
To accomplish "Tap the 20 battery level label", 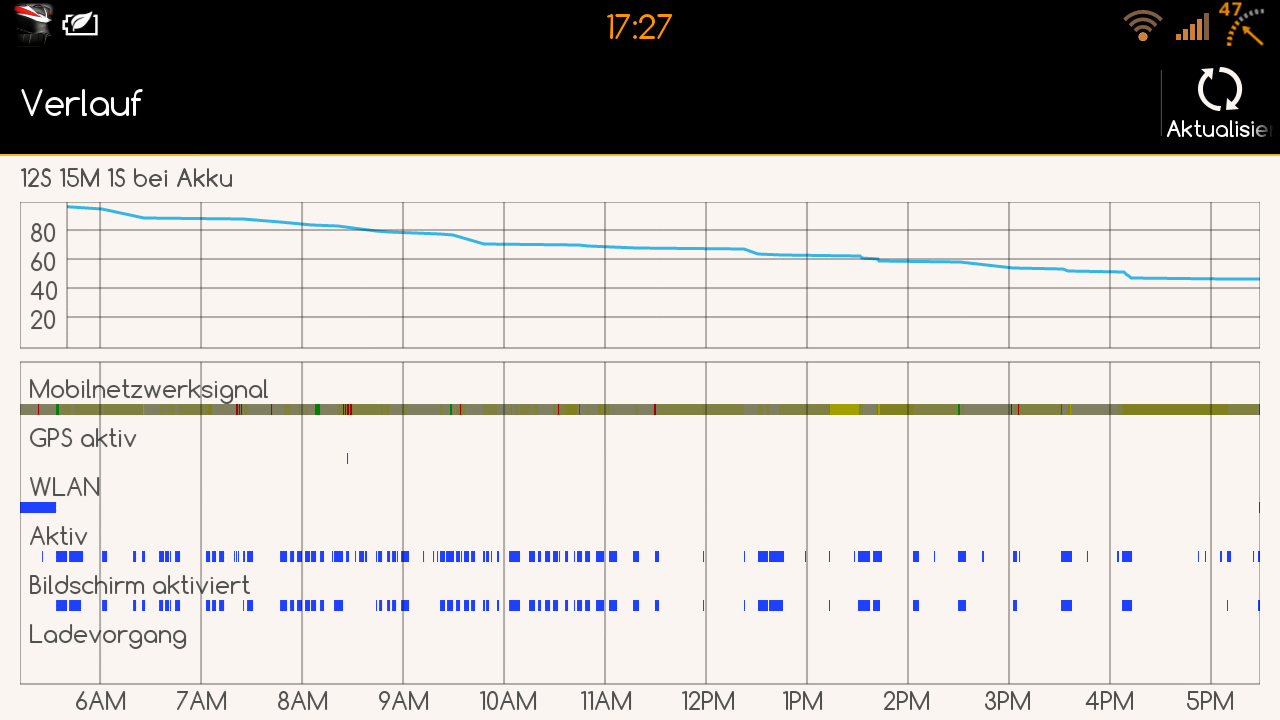I will click(43, 320).
